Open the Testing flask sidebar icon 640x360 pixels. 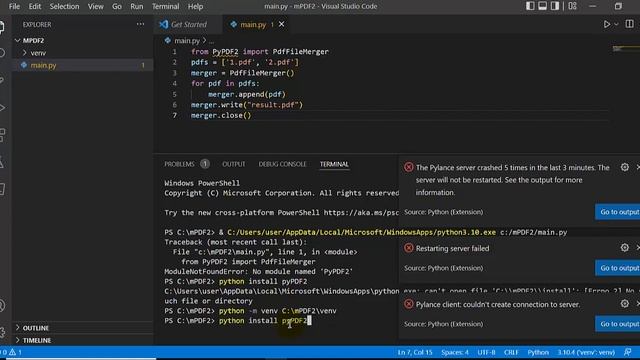[2, 162]
